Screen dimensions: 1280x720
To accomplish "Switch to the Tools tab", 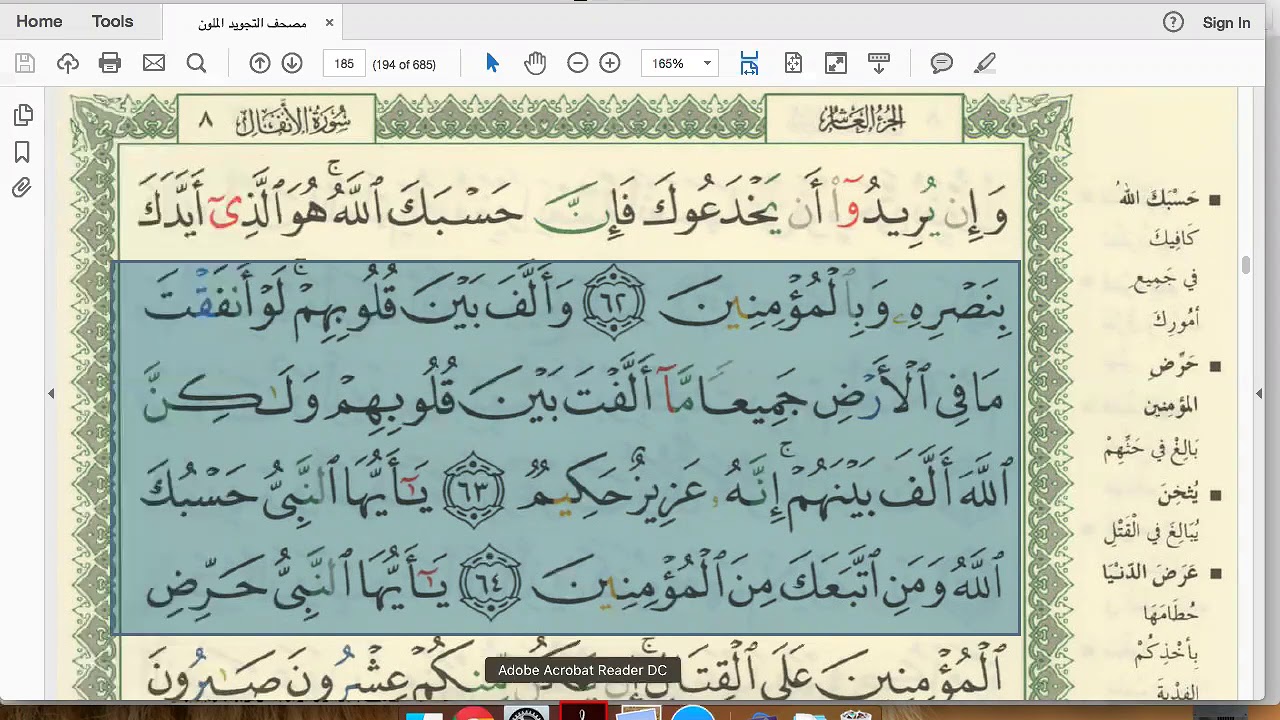I will [112, 21].
